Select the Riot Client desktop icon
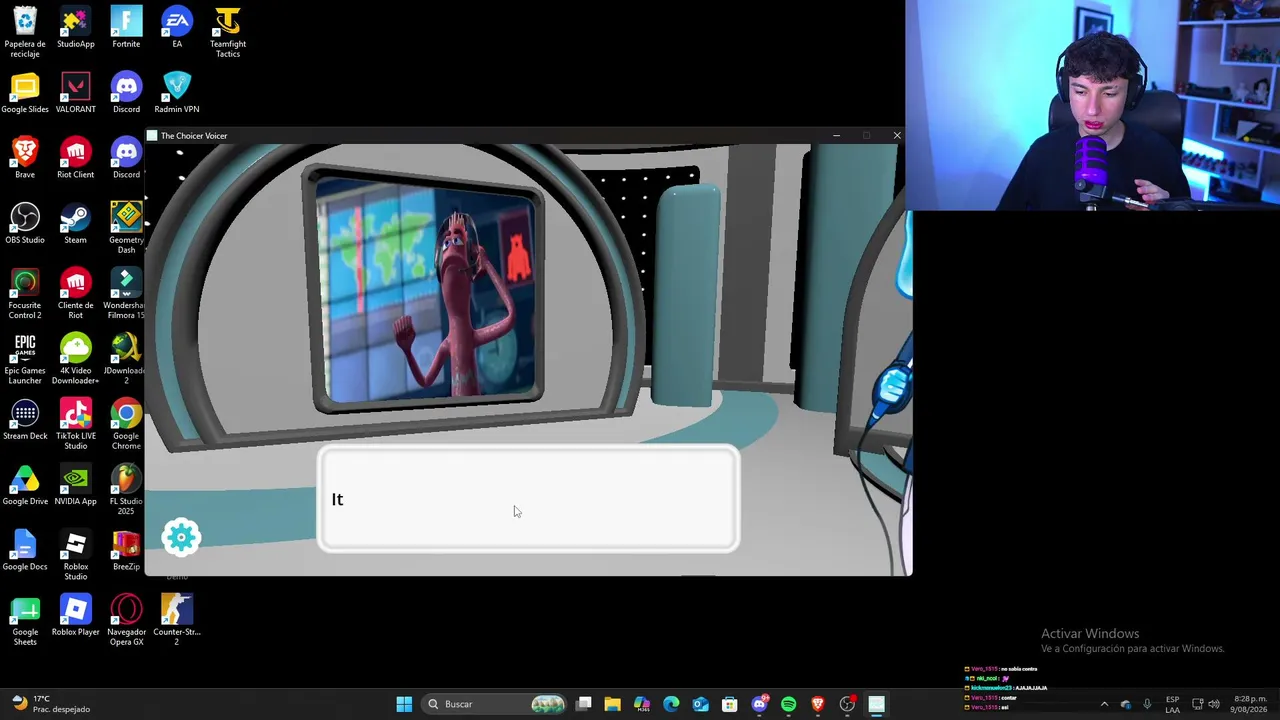 [x=76, y=158]
